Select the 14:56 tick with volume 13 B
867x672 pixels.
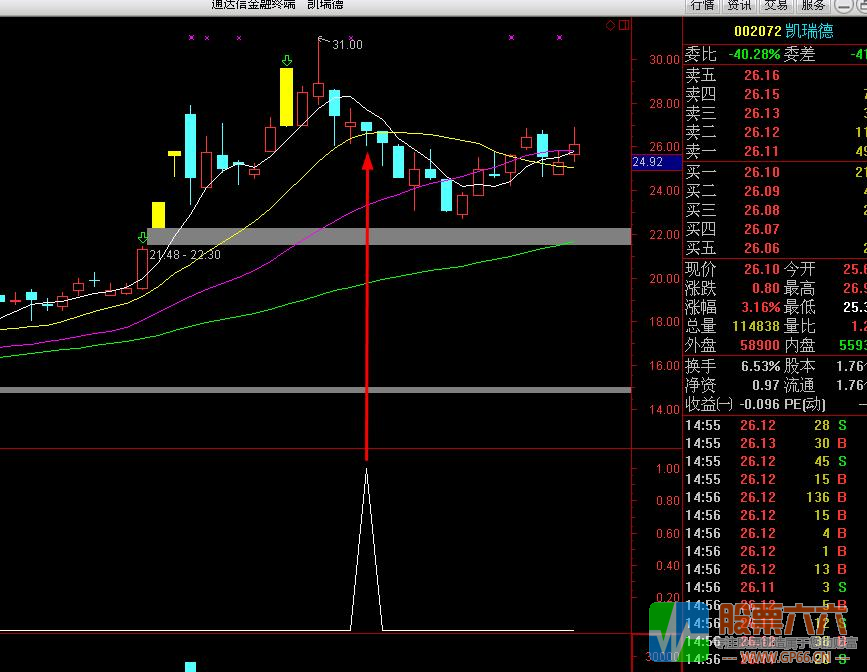coord(775,569)
